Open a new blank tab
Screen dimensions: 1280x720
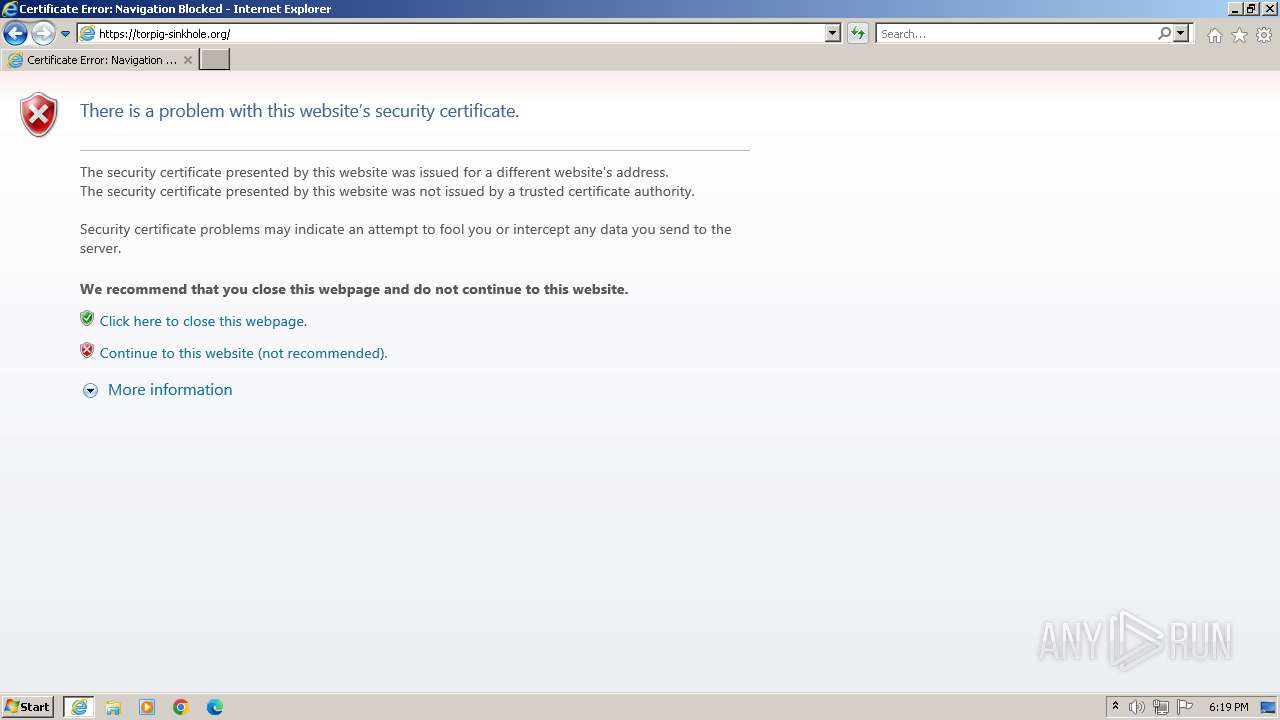pos(215,60)
